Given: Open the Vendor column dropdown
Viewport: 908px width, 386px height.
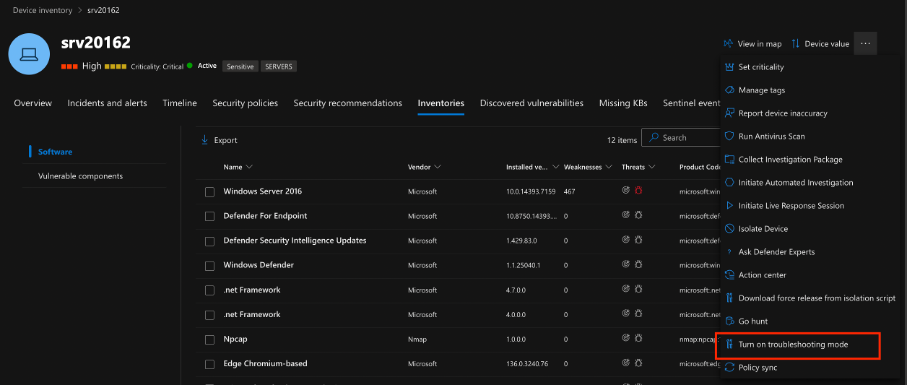Looking at the screenshot, I should tap(437, 167).
